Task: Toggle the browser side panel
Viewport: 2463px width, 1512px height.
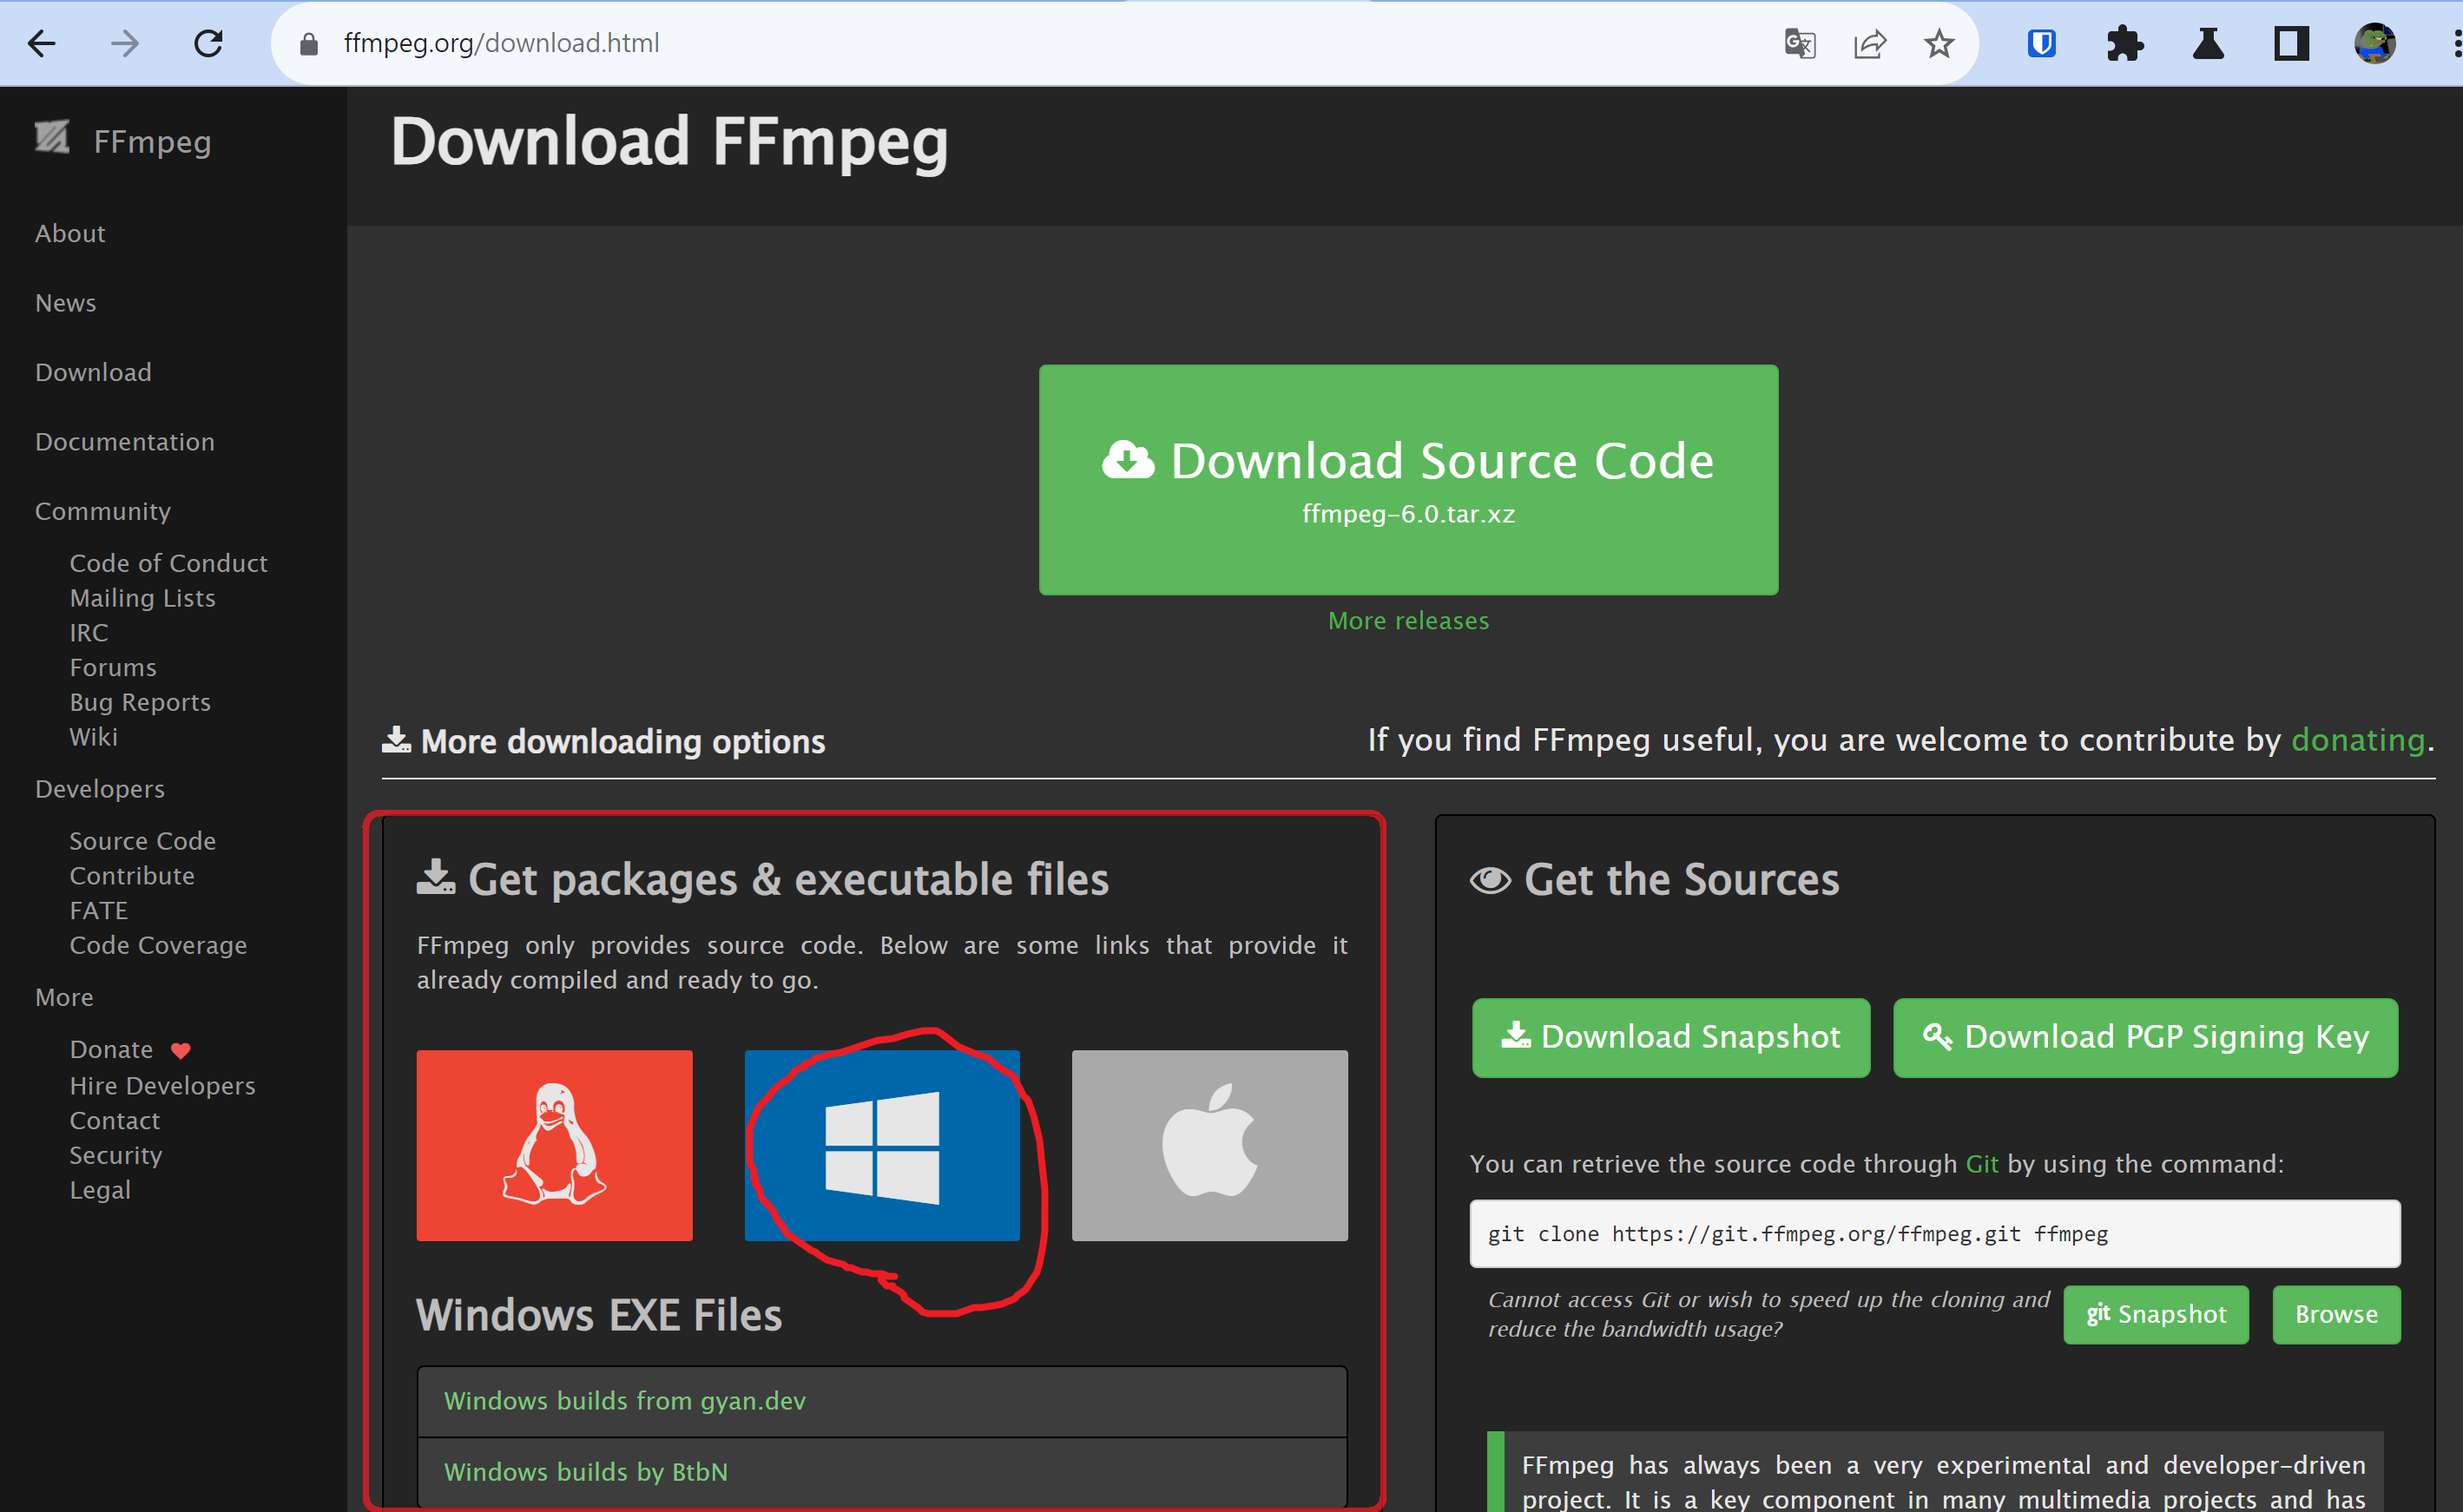Action: pyautogui.click(x=2290, y=43)
